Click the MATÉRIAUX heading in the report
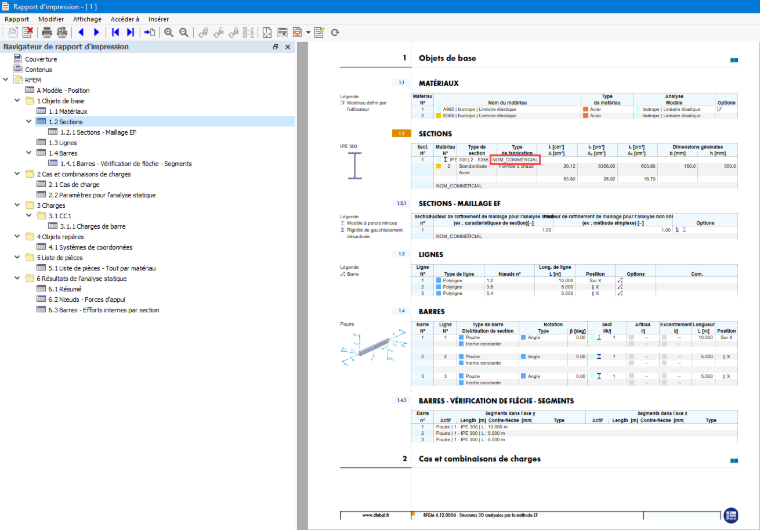This screenshot has width=760, height=530. point(439,83)
